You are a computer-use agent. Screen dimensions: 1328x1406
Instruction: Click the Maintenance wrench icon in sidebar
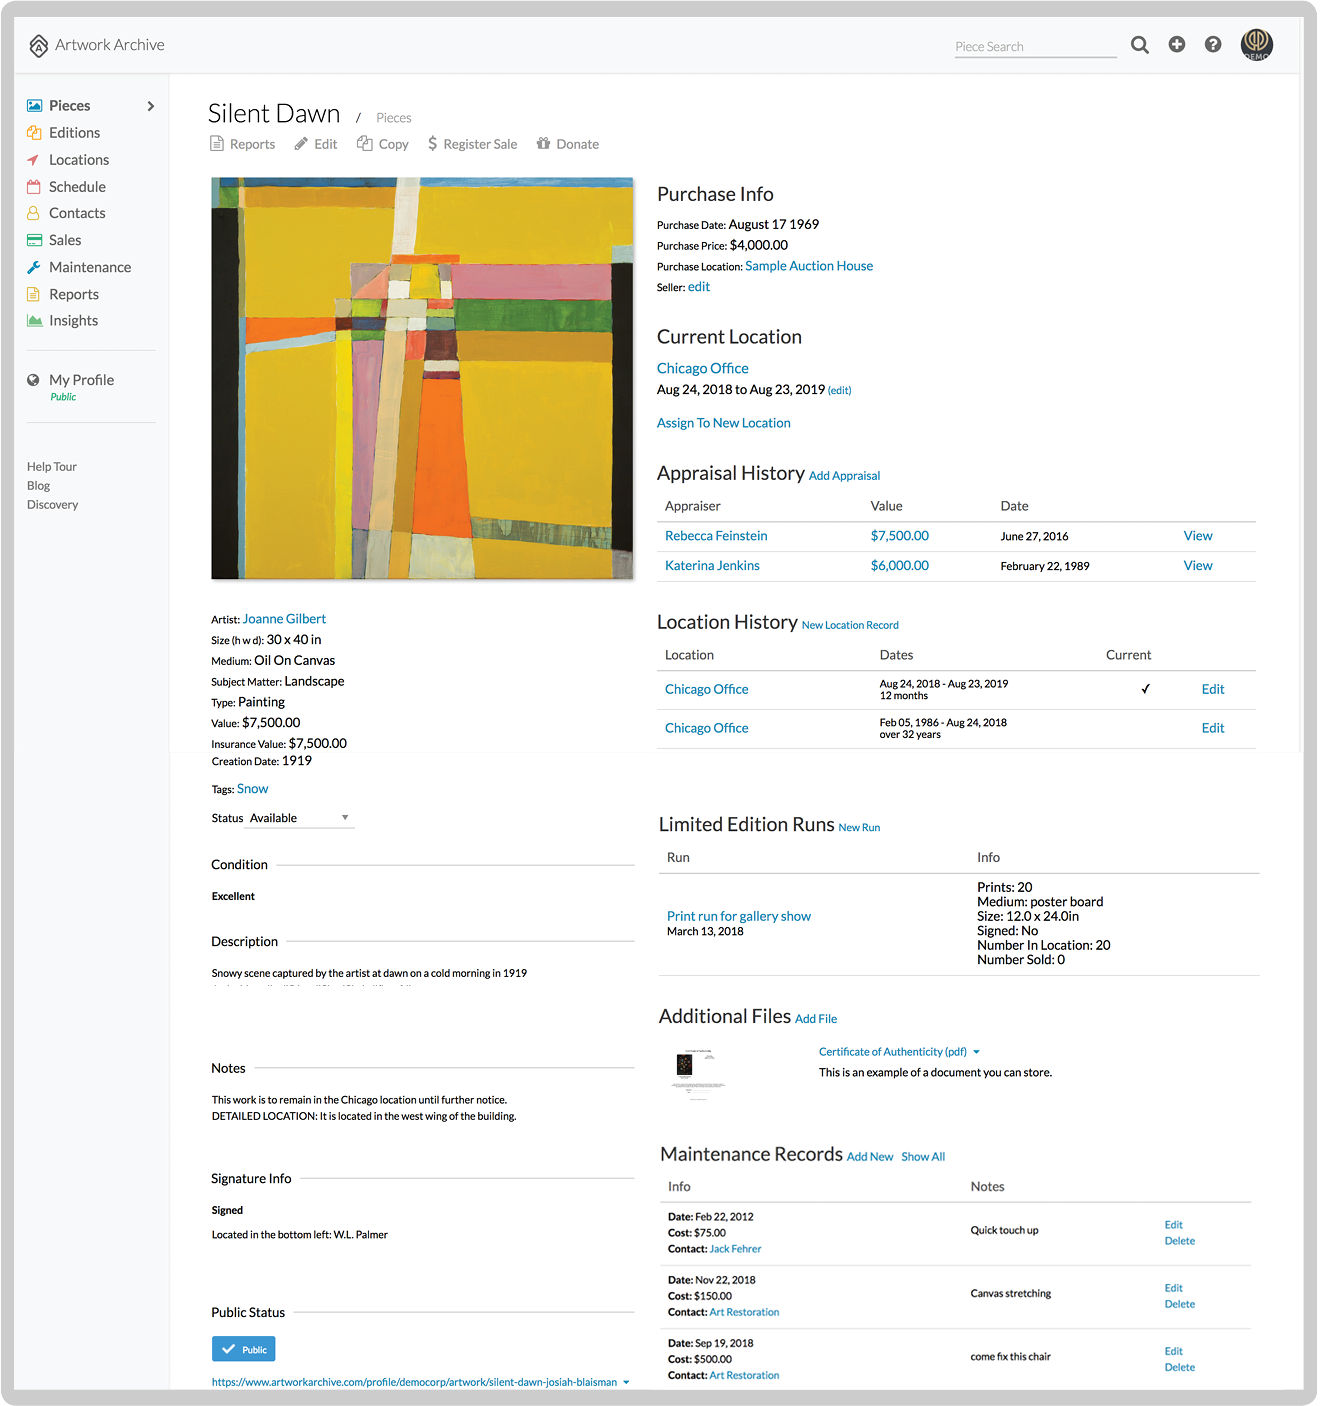(x=34, y=267)
